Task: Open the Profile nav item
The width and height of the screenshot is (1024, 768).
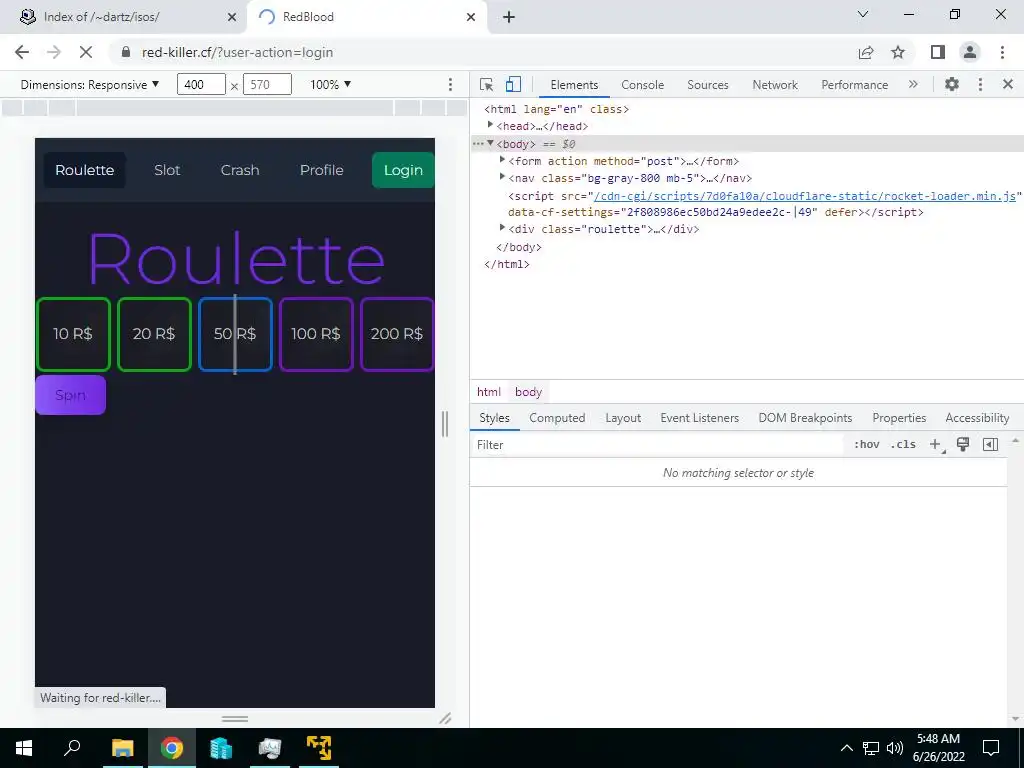Action: 321,170
